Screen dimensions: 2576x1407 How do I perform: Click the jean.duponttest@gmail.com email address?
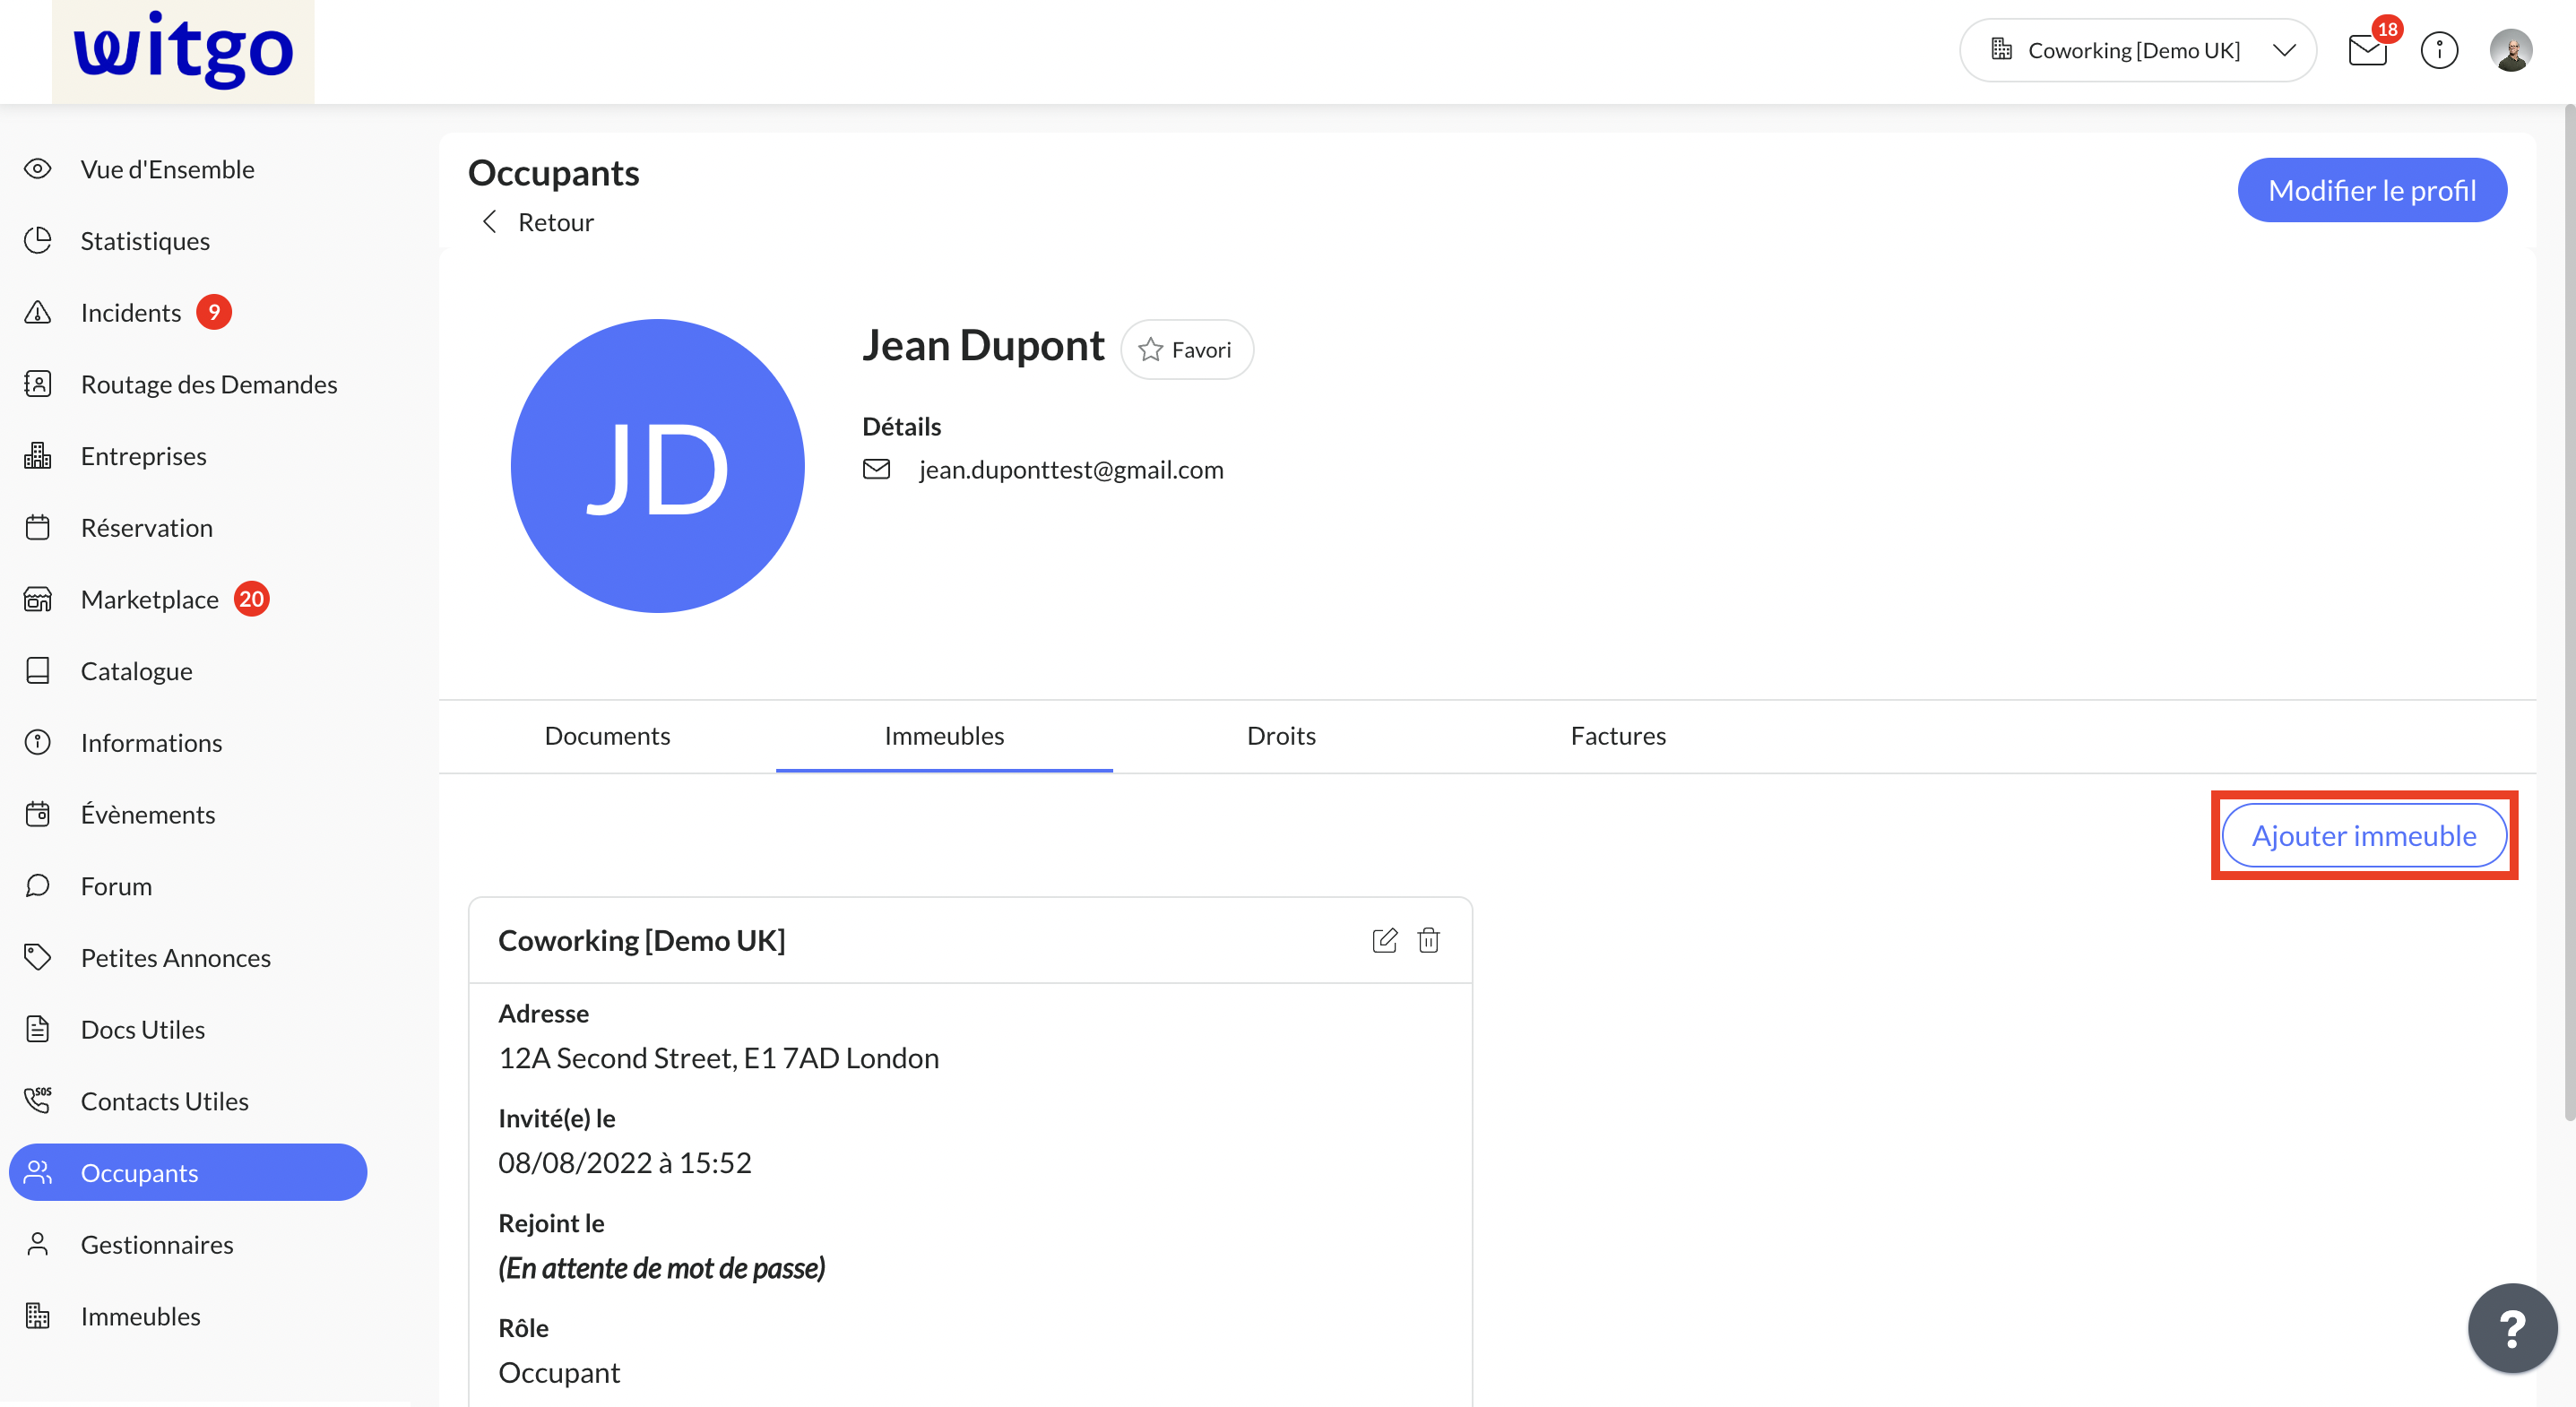[1071, 469]
